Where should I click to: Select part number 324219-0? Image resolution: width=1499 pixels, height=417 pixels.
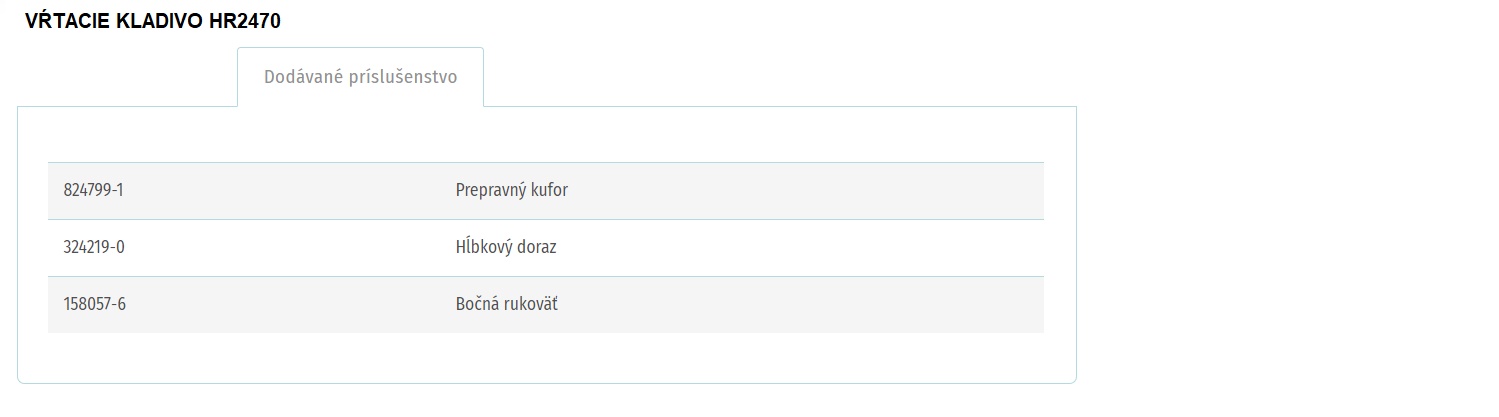[94, 247]
